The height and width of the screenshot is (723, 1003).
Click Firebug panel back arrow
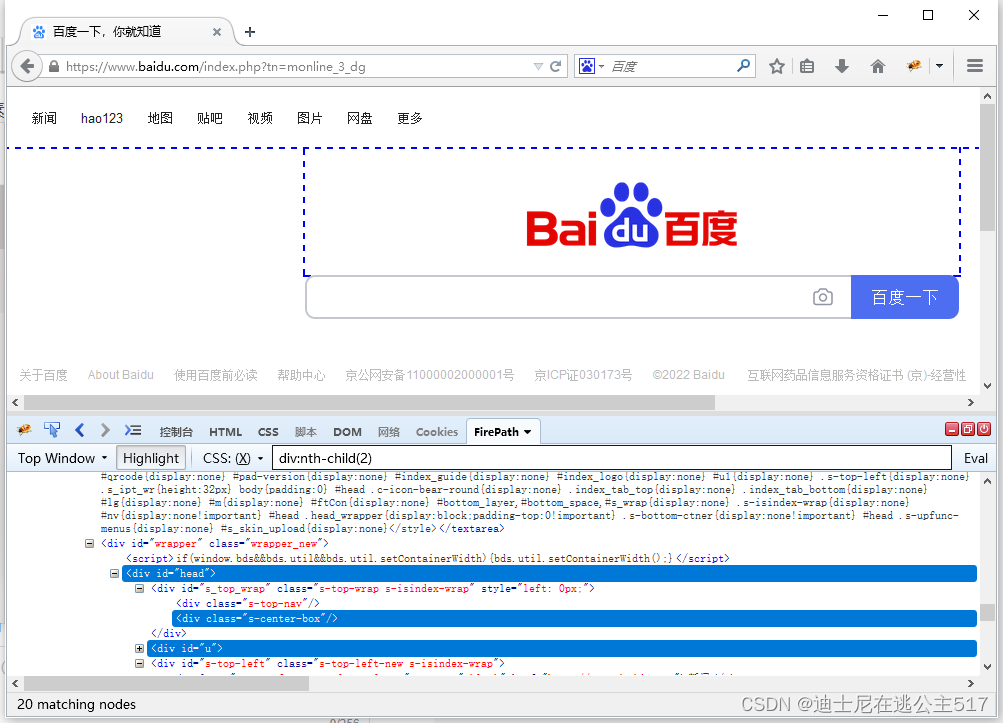point(79,430)
